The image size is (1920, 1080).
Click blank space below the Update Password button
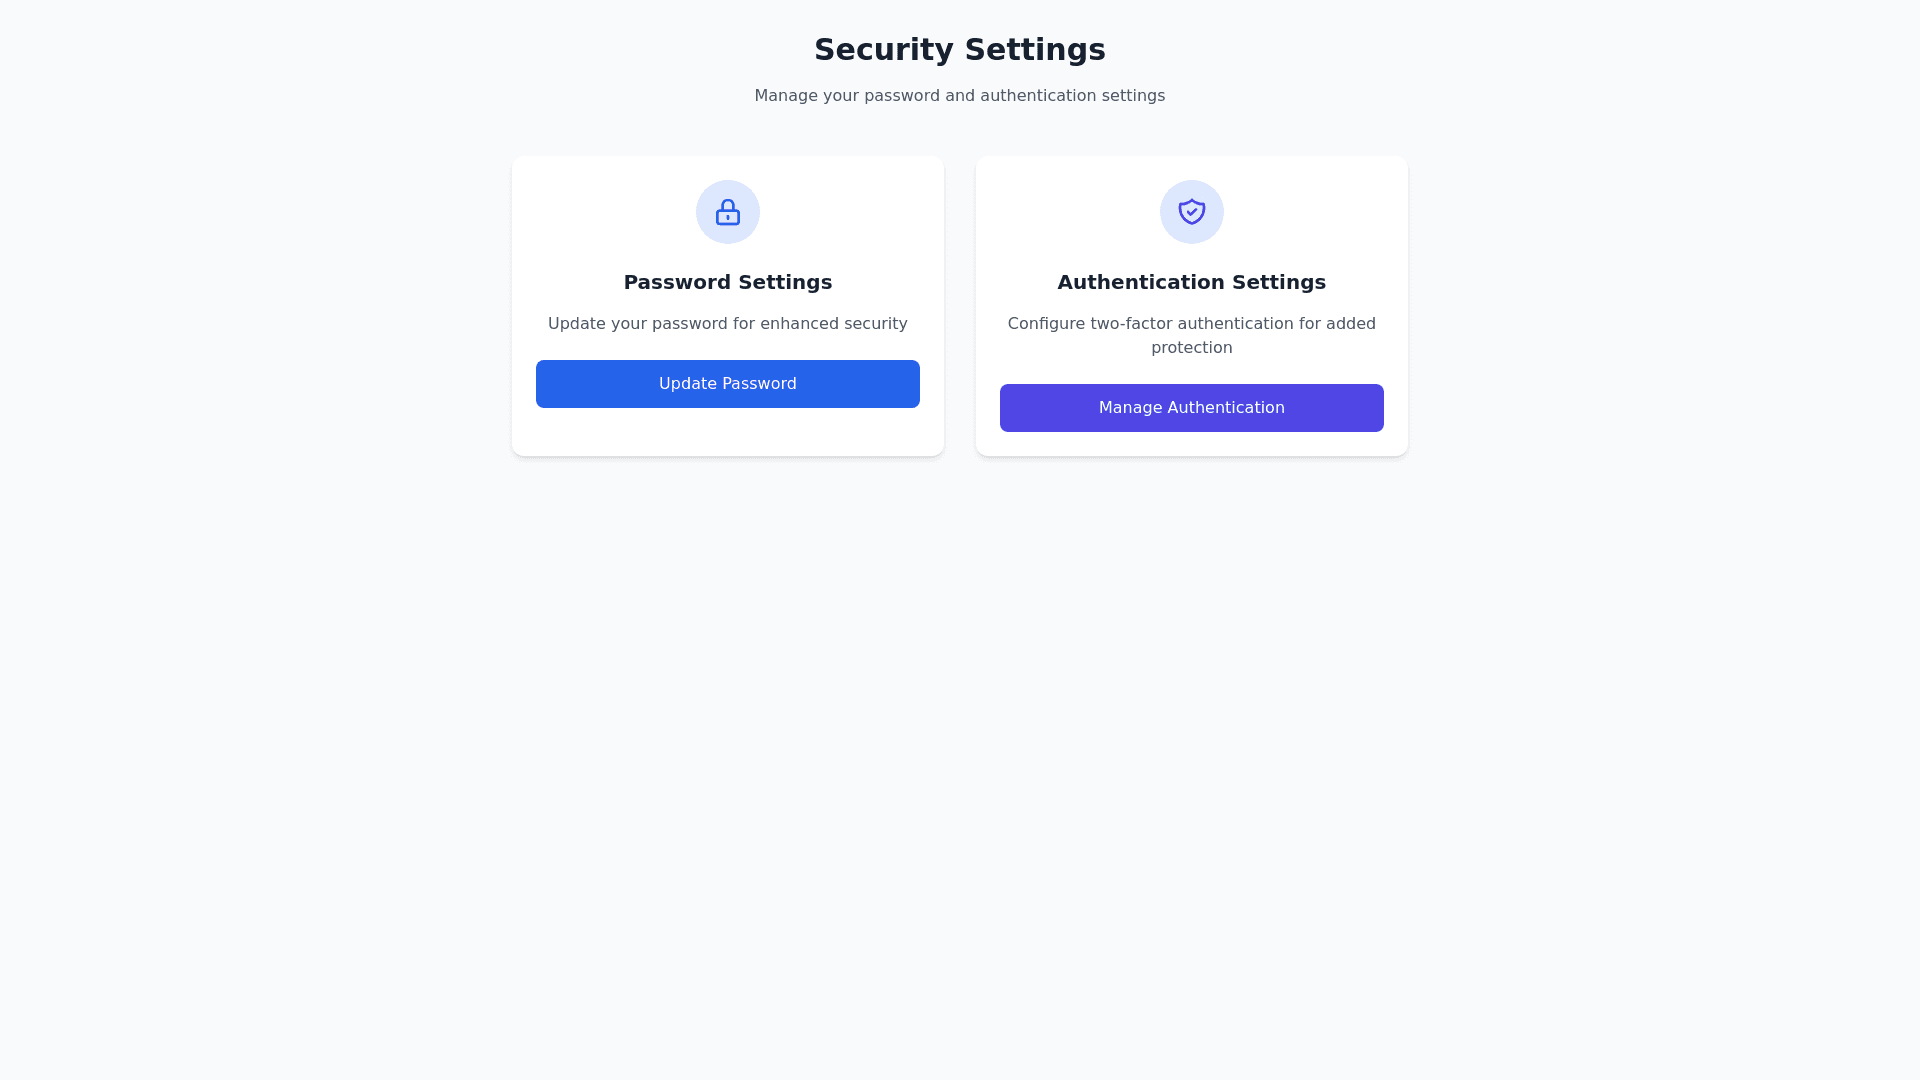727,432
